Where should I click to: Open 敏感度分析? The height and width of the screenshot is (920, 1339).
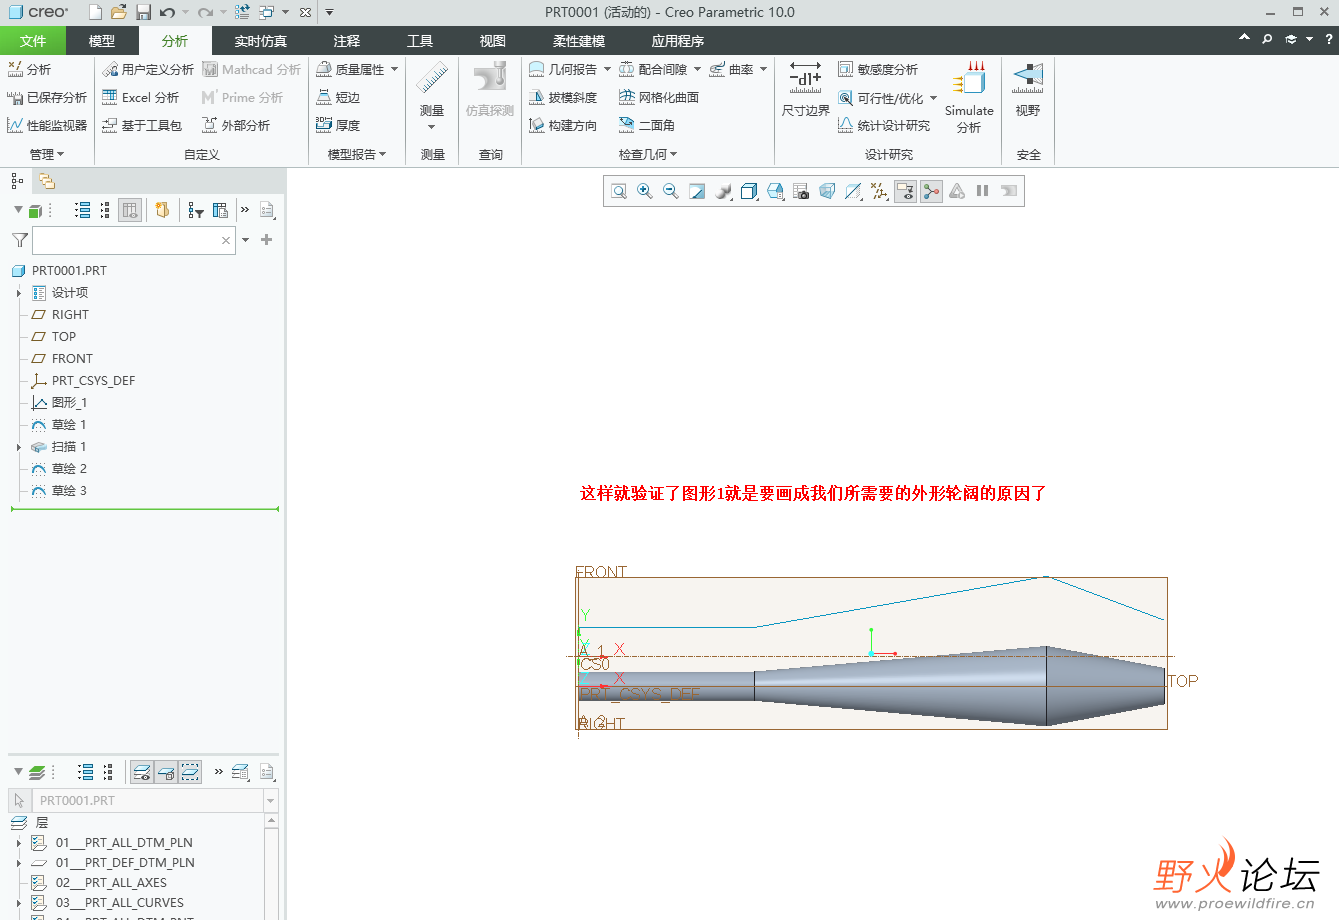[x=878, y=69]
